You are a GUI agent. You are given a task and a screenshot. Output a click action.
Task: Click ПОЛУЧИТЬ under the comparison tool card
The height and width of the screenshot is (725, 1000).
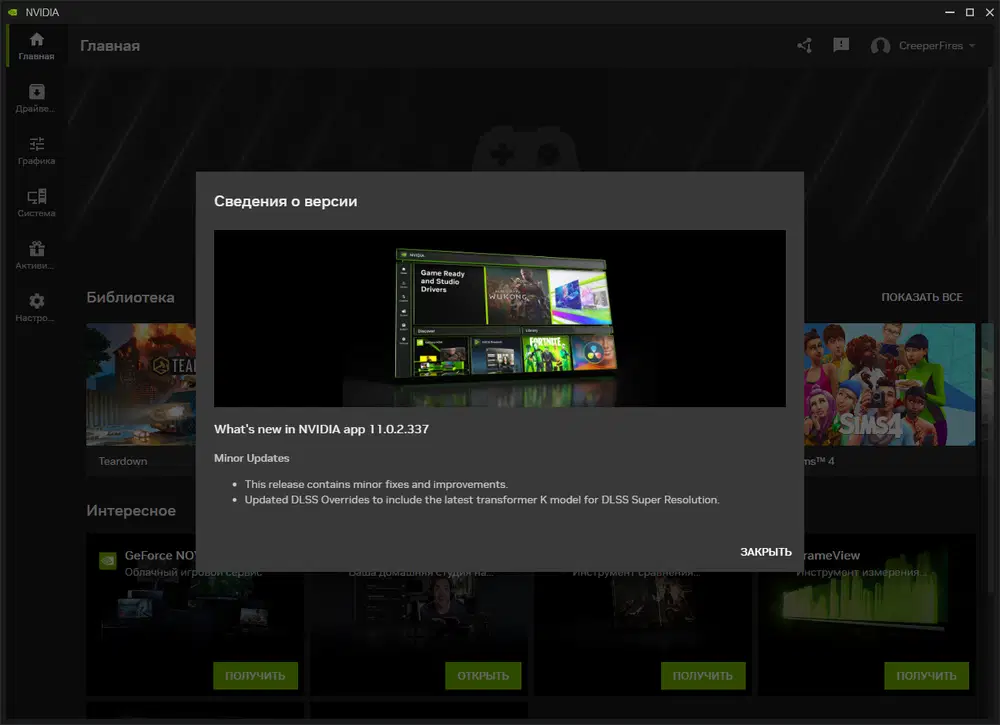[703, 675]
